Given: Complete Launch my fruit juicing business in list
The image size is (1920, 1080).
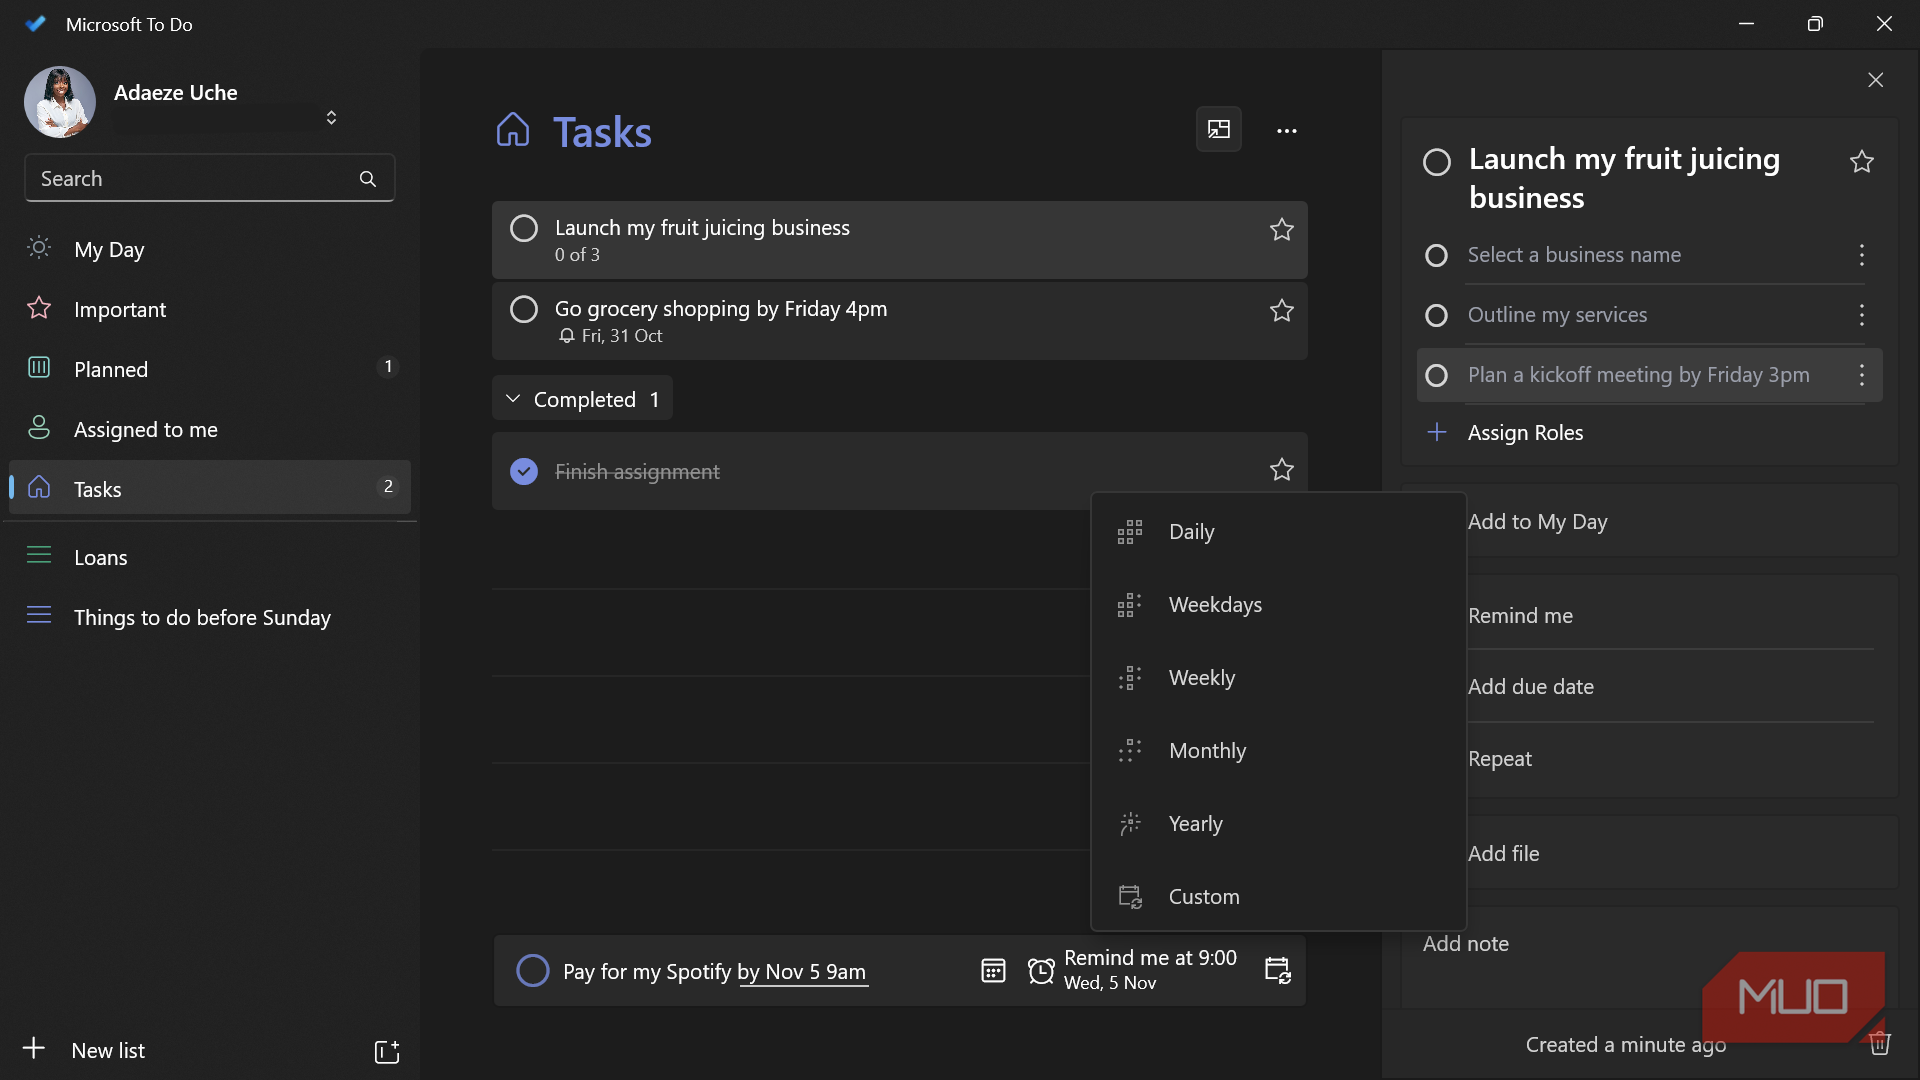Looking at the screenshot, I should tap(524, 228).
